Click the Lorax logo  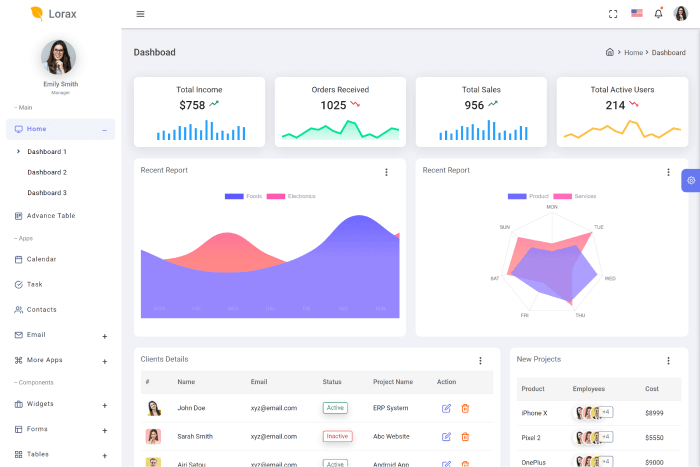pyautogui.click(x=53, y=14)
